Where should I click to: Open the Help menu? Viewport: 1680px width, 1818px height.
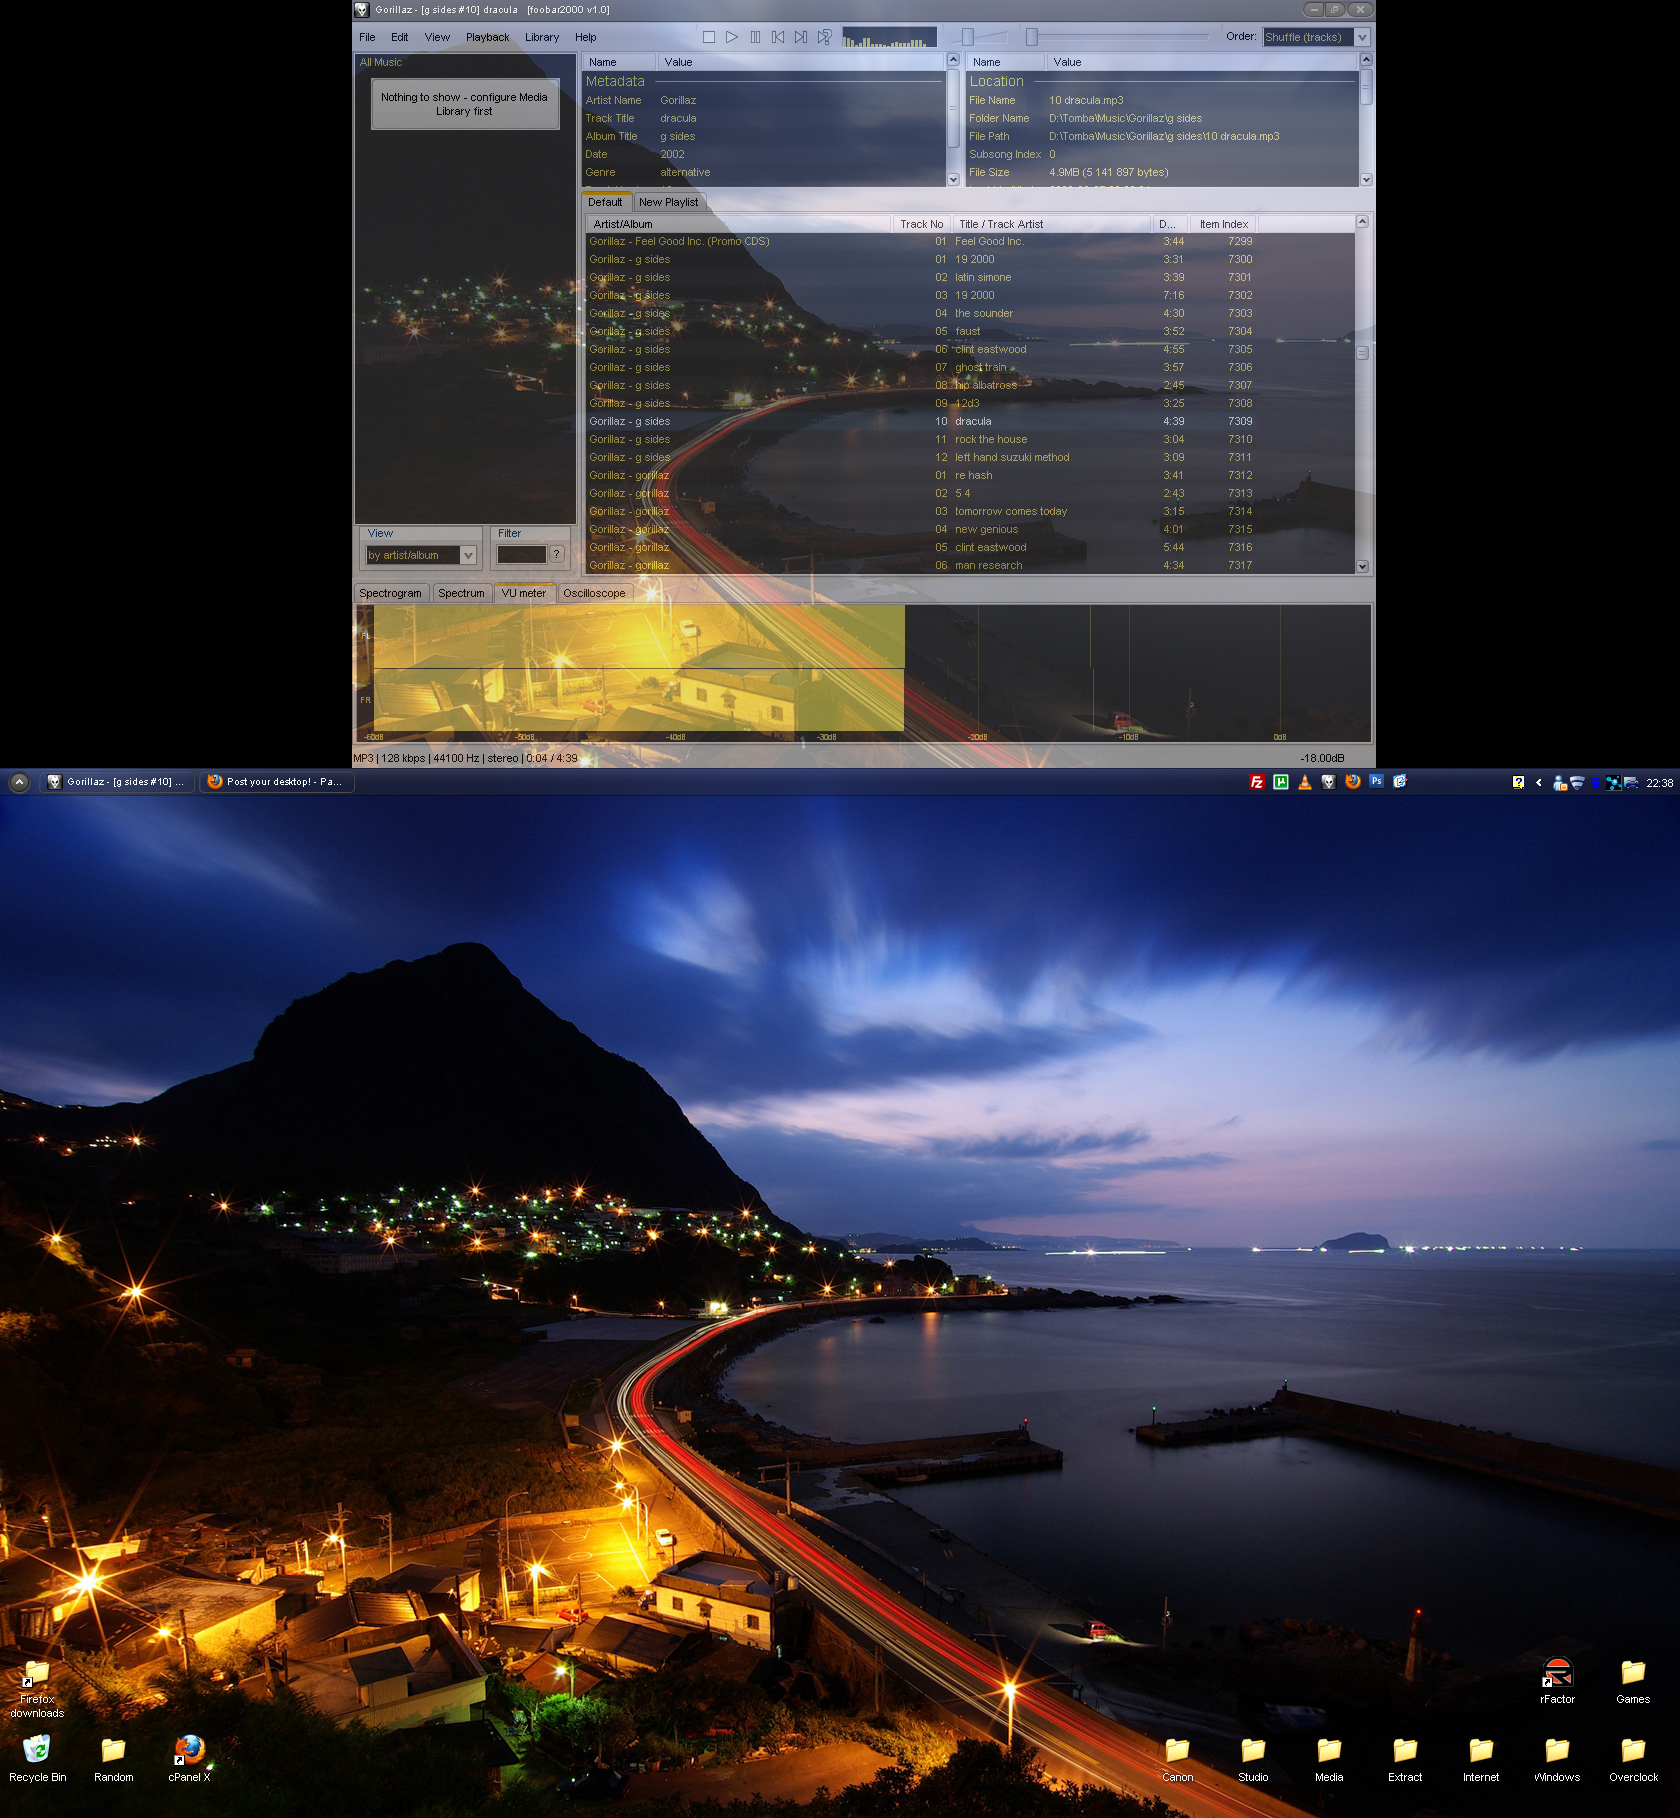[585, 37]
